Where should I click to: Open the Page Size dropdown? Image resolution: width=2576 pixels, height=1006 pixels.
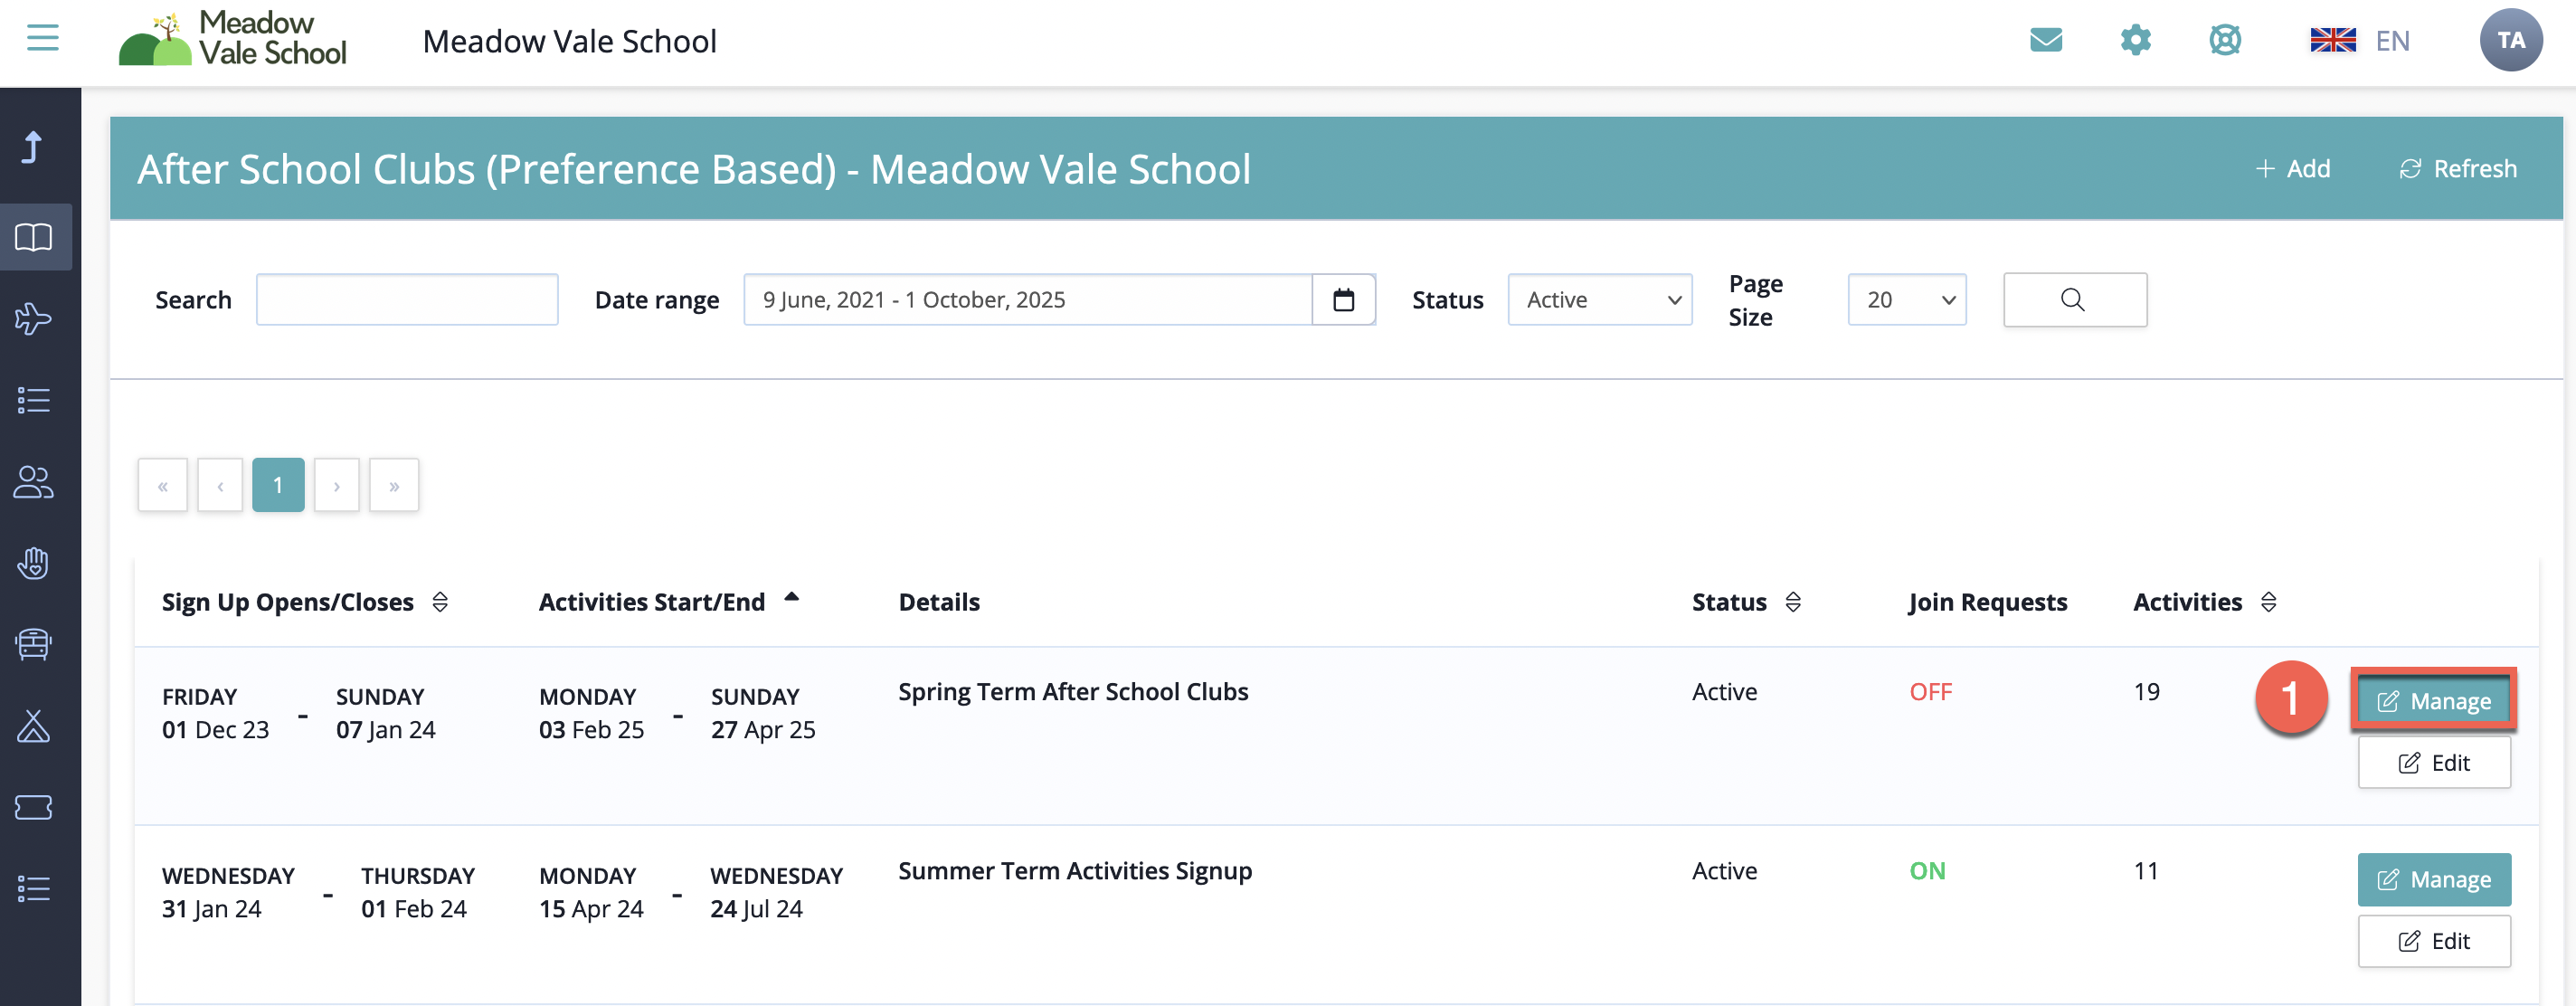tap(1906, 299)
